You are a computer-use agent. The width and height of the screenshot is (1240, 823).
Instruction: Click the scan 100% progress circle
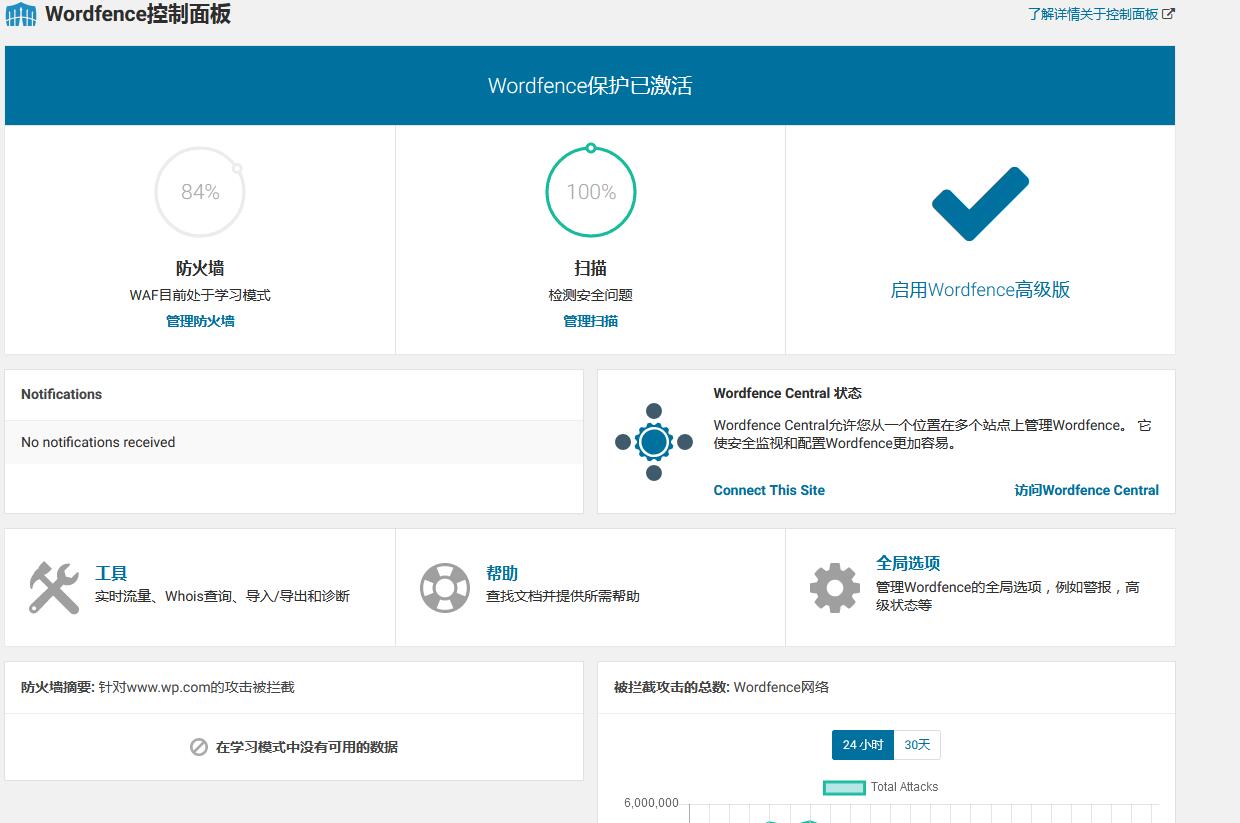pyautogui.click(x=591, y=191)
